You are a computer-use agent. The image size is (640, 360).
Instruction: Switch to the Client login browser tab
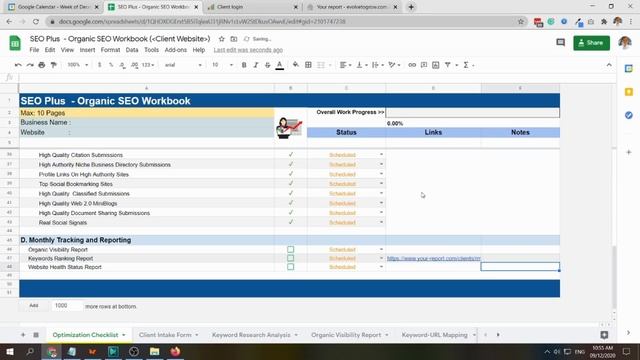point(252,7)
